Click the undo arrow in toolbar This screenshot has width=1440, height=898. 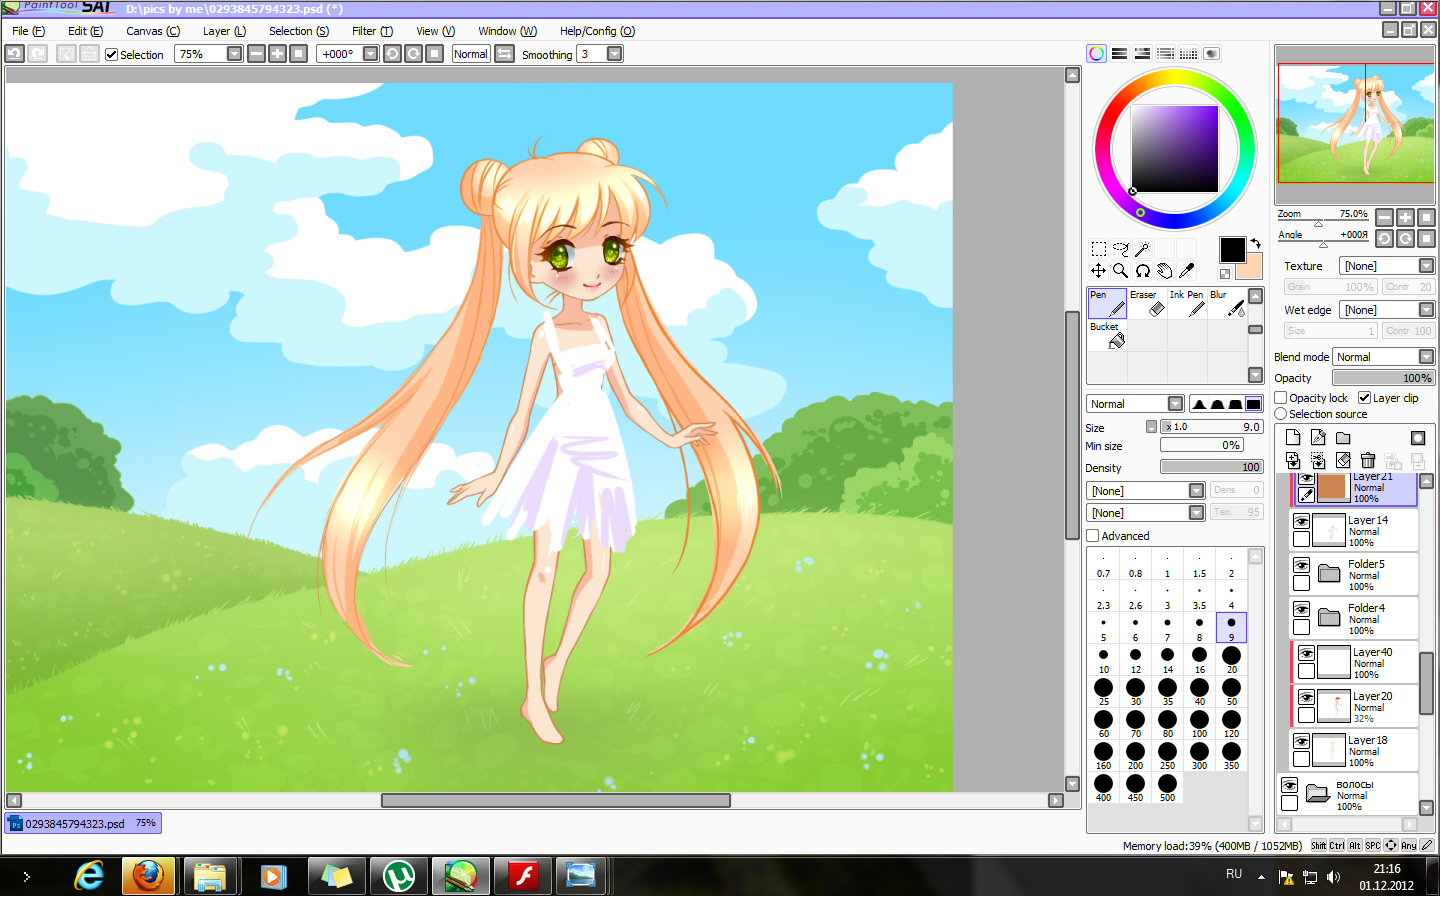pyautogui.click(x=15, y=54)
